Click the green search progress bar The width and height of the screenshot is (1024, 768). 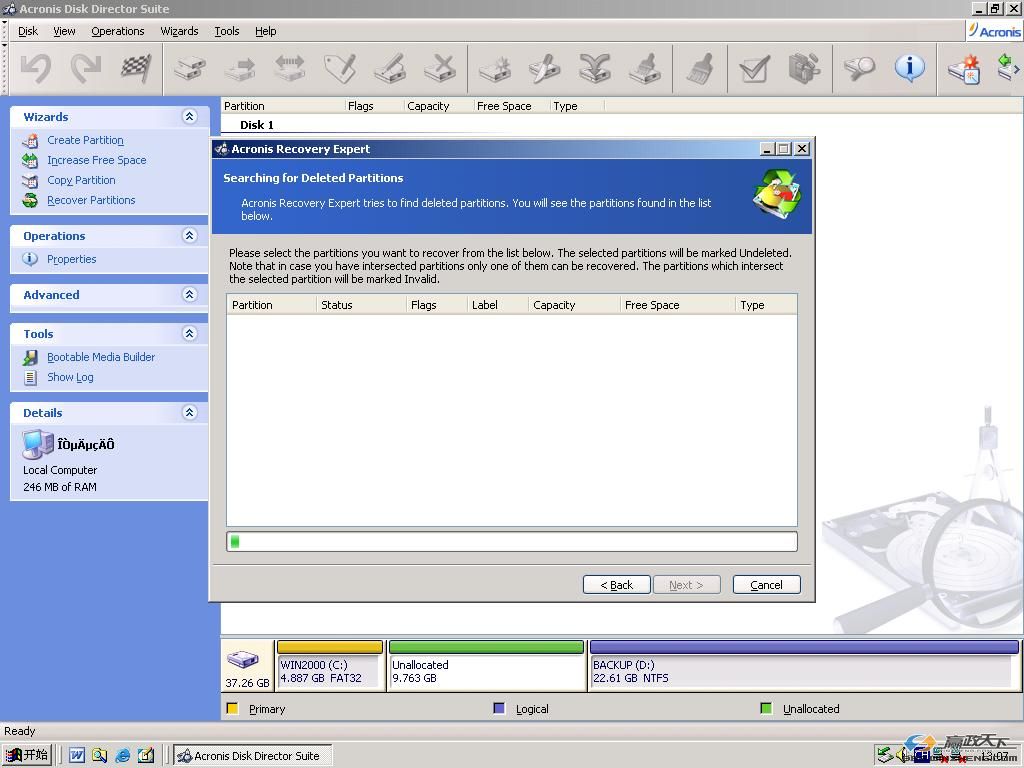click(512, 541)
